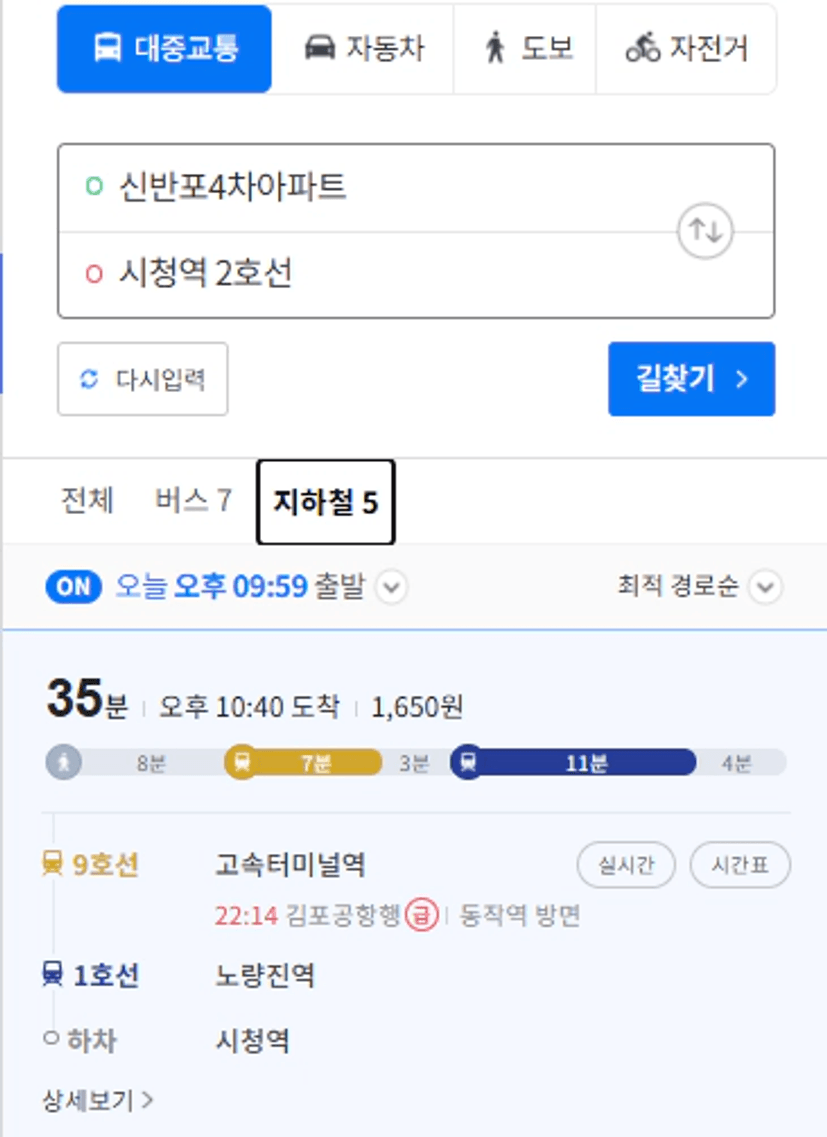This screenshot has width=827, height=1137.
Task: Click the navy Line 1 subway segment icon
Action: [x=469, y=763]
